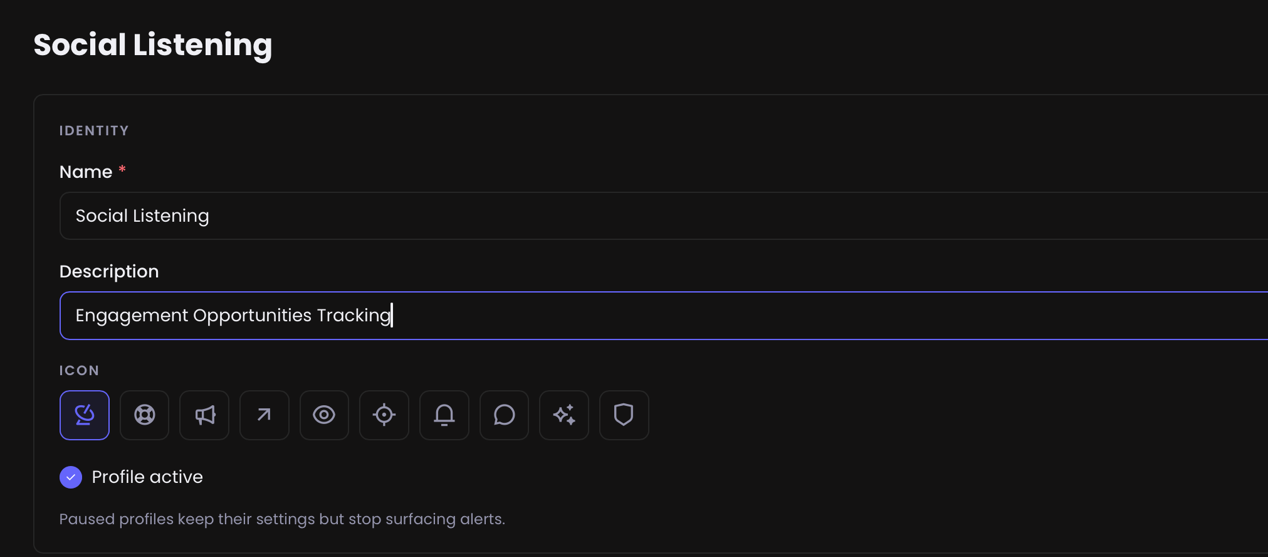Choose the lifebuoy support icon
Screen dimensions: 1268x557
point(144,415)
